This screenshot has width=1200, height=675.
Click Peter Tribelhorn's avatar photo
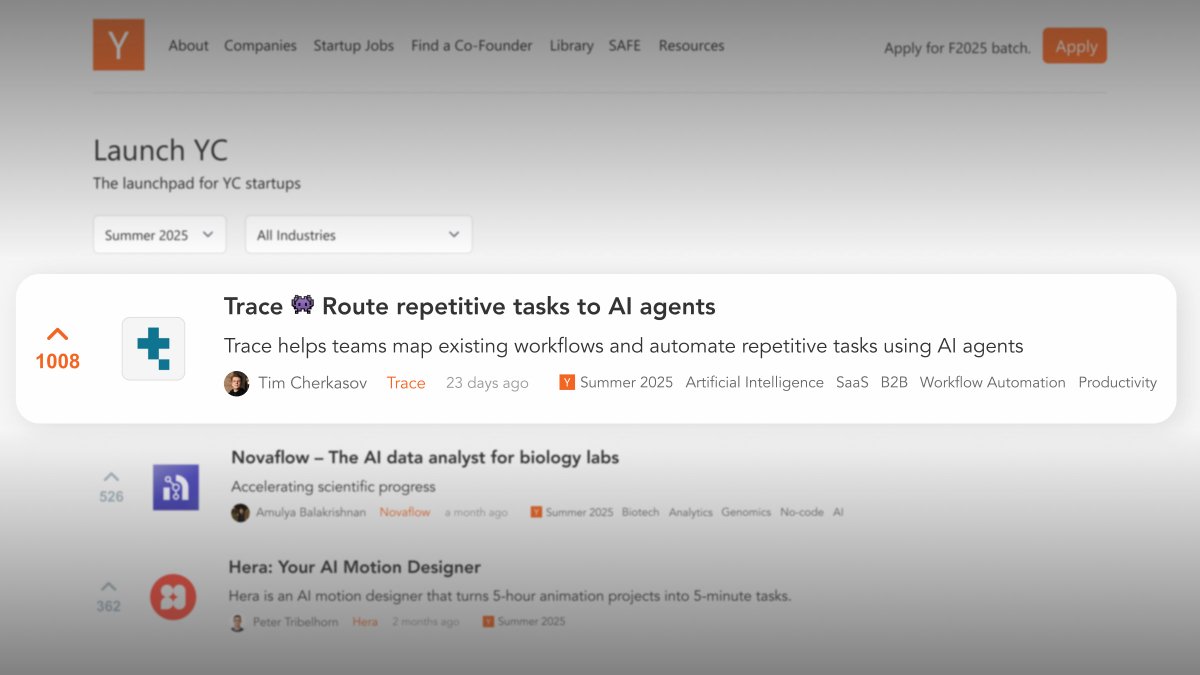[237, 622]
